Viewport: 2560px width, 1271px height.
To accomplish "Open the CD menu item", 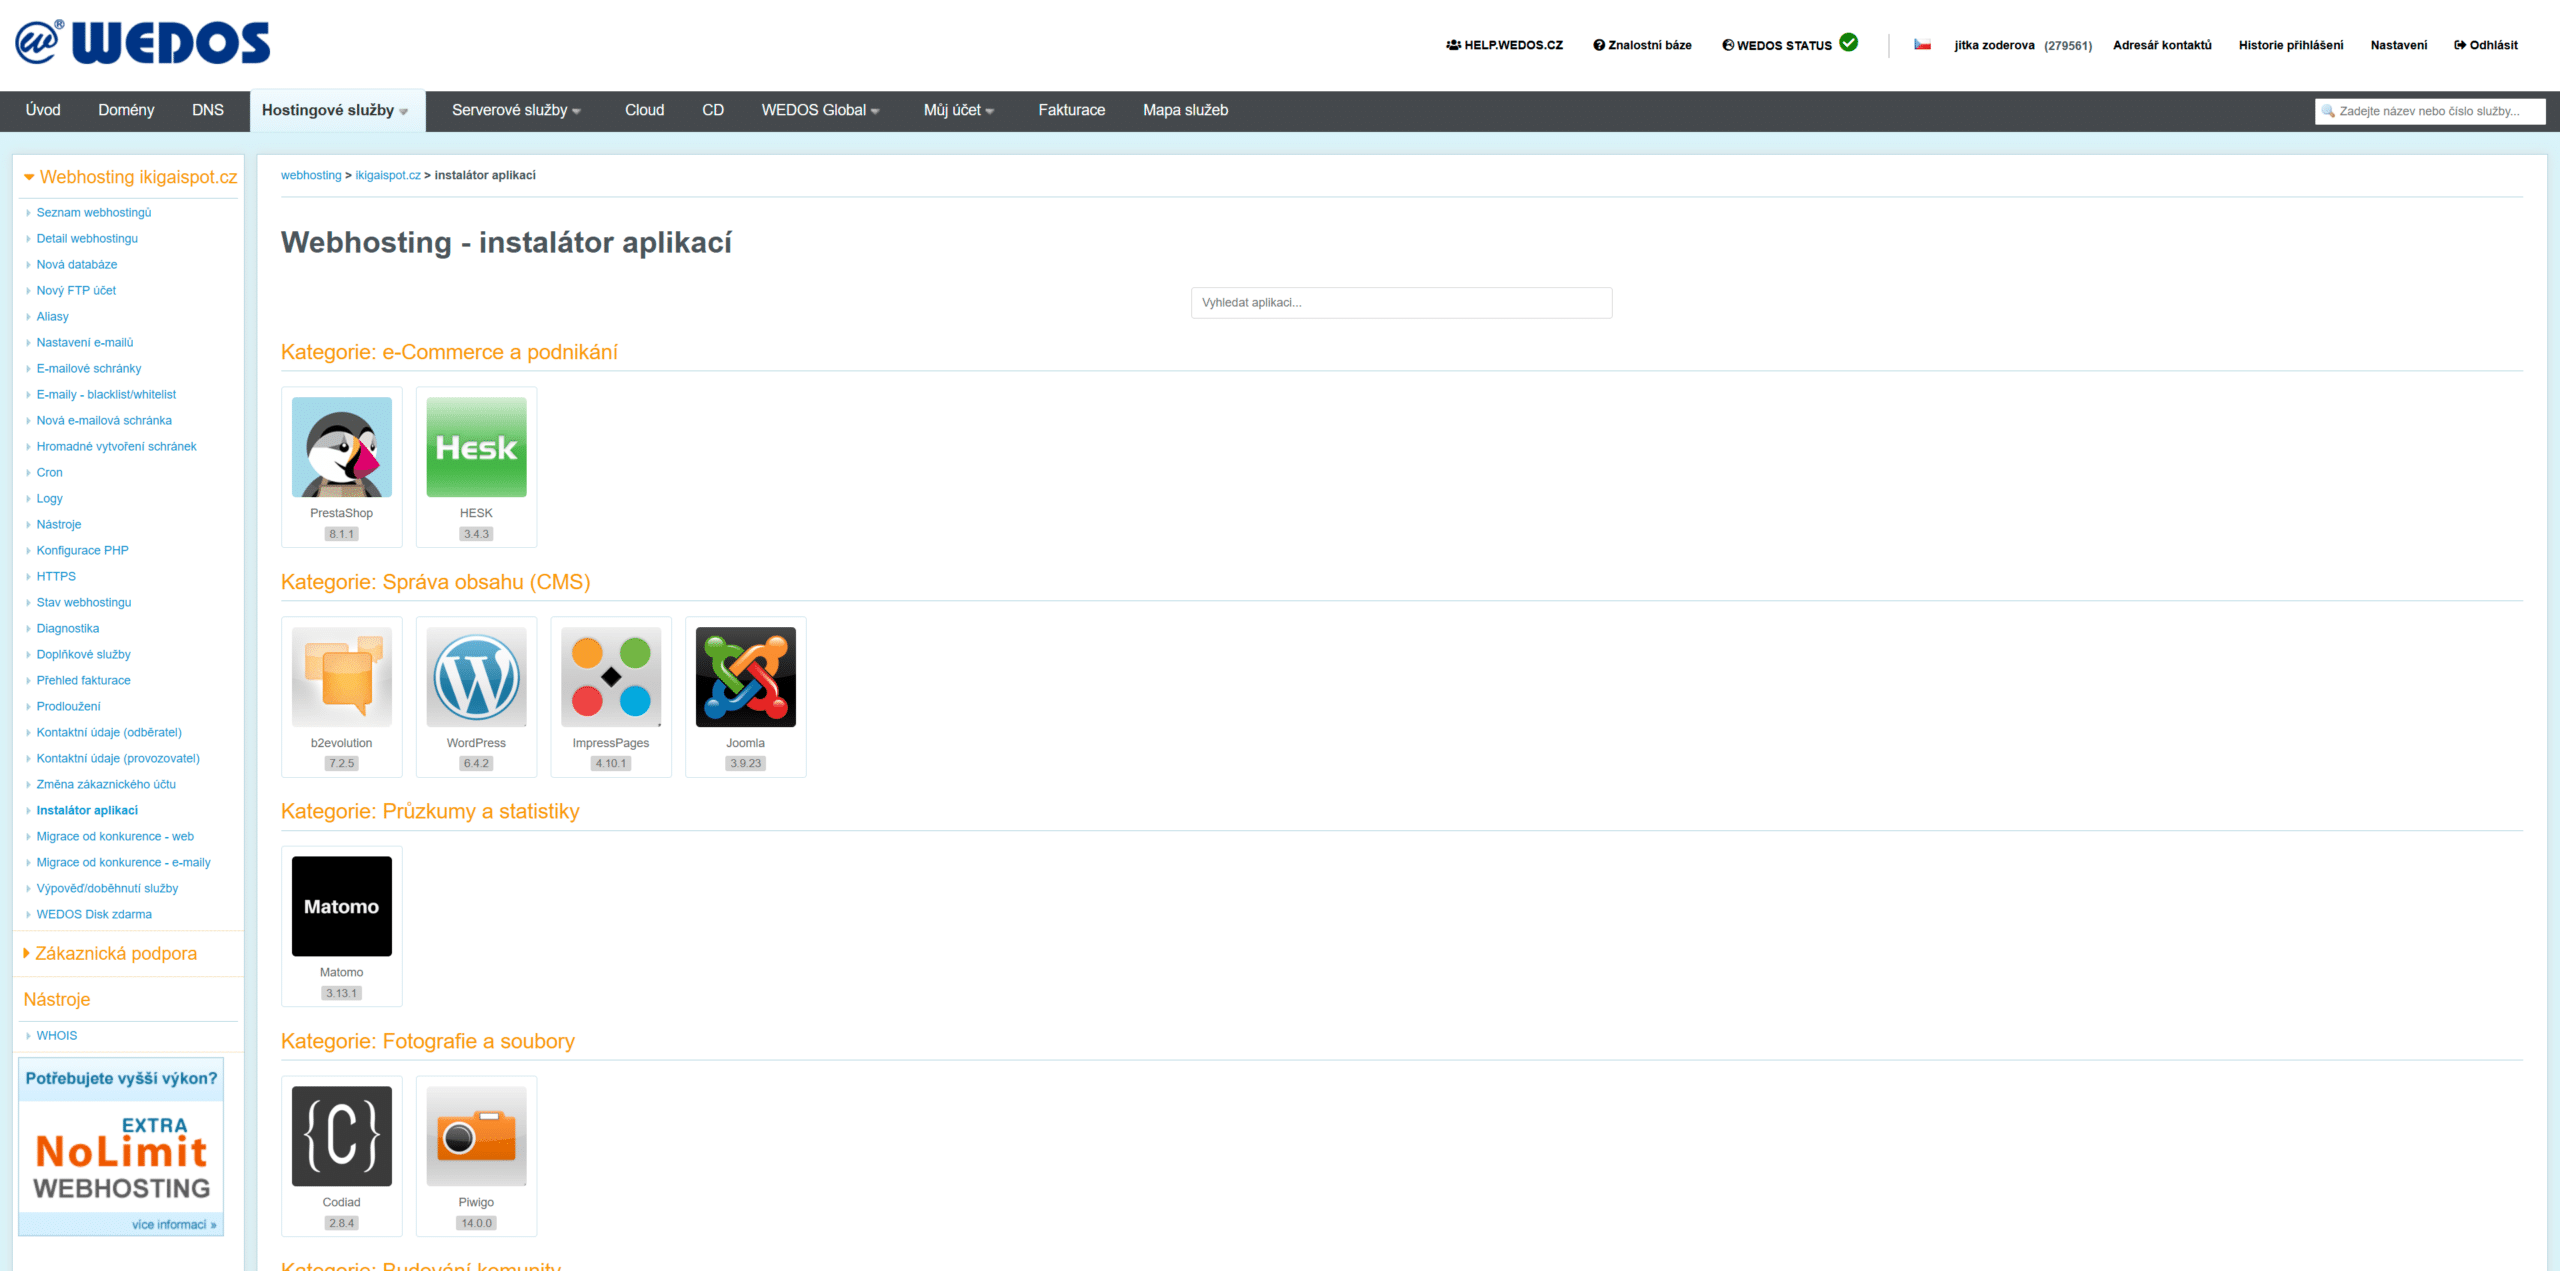I will (x=713, y=110).
